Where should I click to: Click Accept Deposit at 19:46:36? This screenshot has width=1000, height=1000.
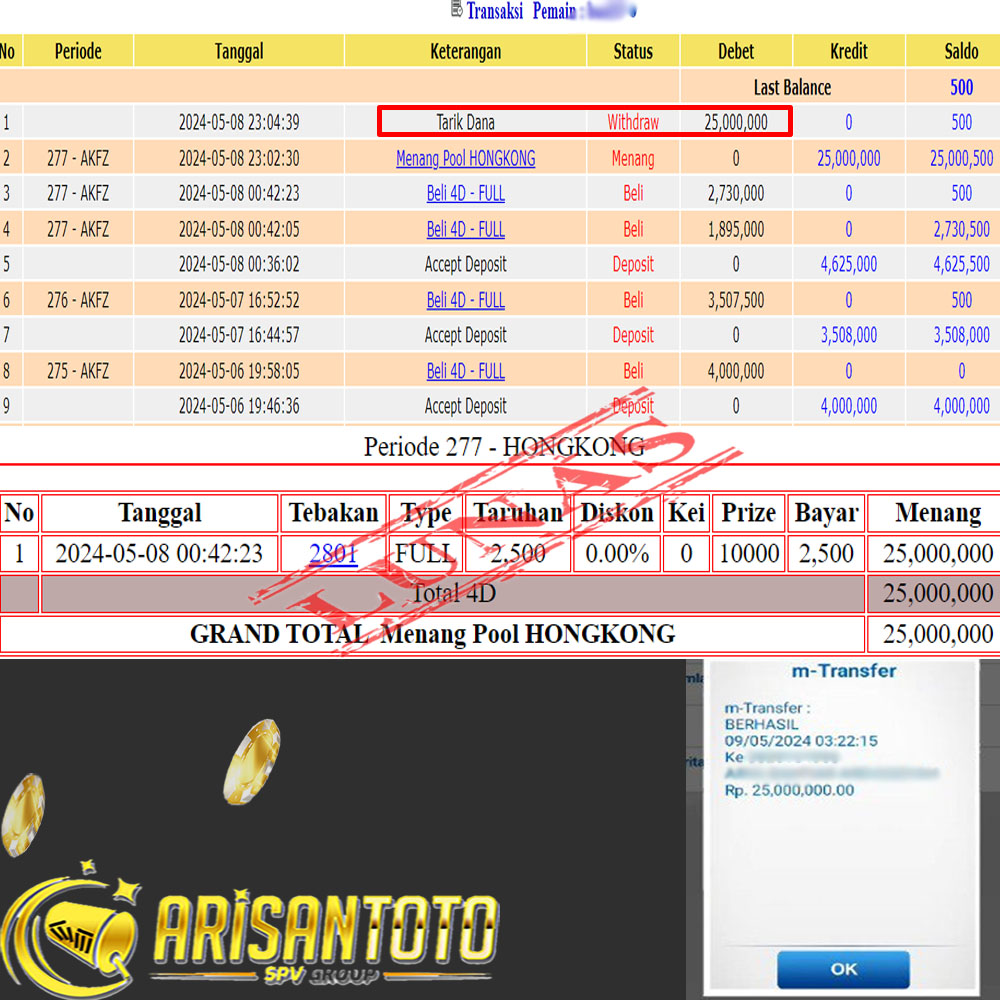point(466,406)
